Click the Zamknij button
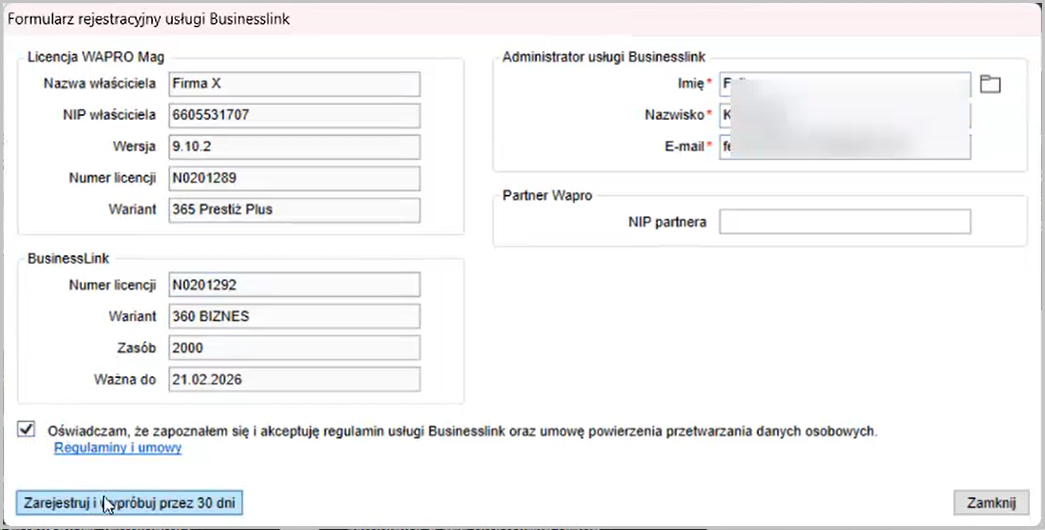 pyautogui.click(x=991, y=502)
